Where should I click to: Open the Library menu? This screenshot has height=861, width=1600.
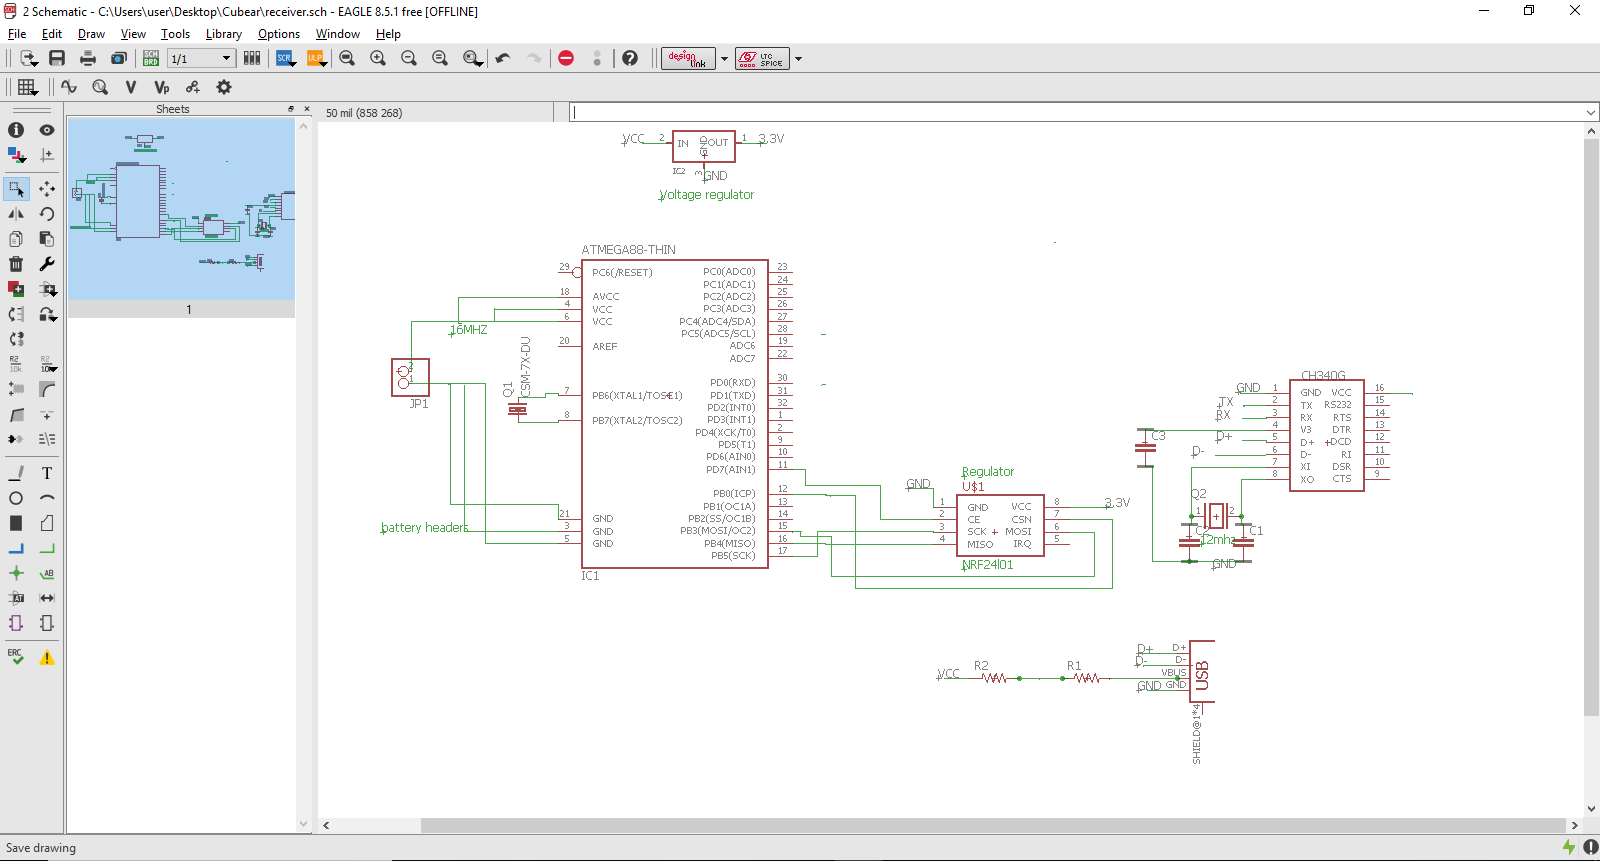pyautogui.click(x=223, y=34)
